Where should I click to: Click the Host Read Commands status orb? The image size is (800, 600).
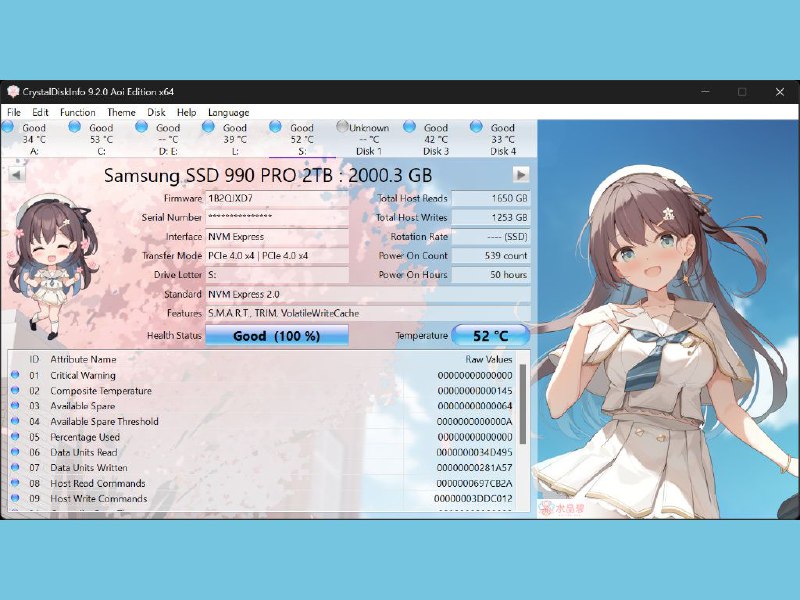[15, 483]
